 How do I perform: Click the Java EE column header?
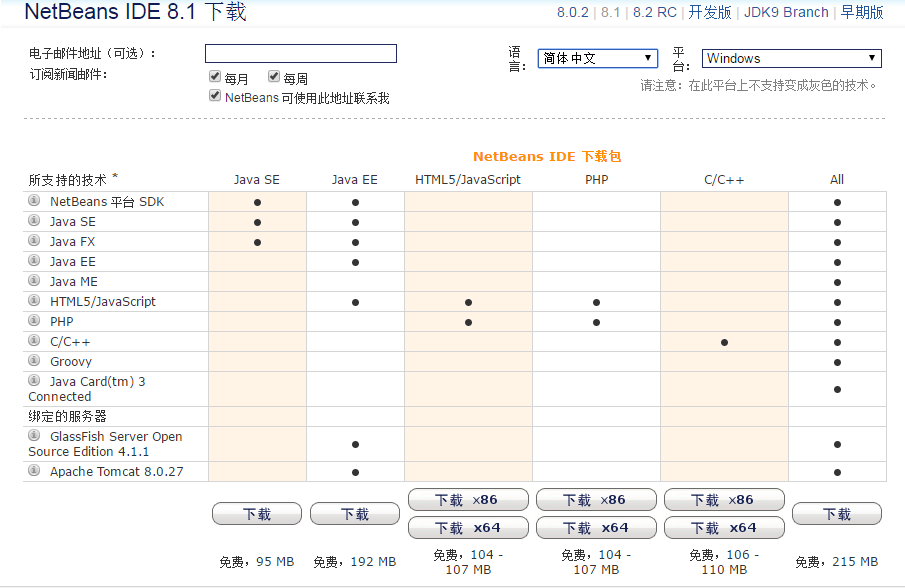355,179
